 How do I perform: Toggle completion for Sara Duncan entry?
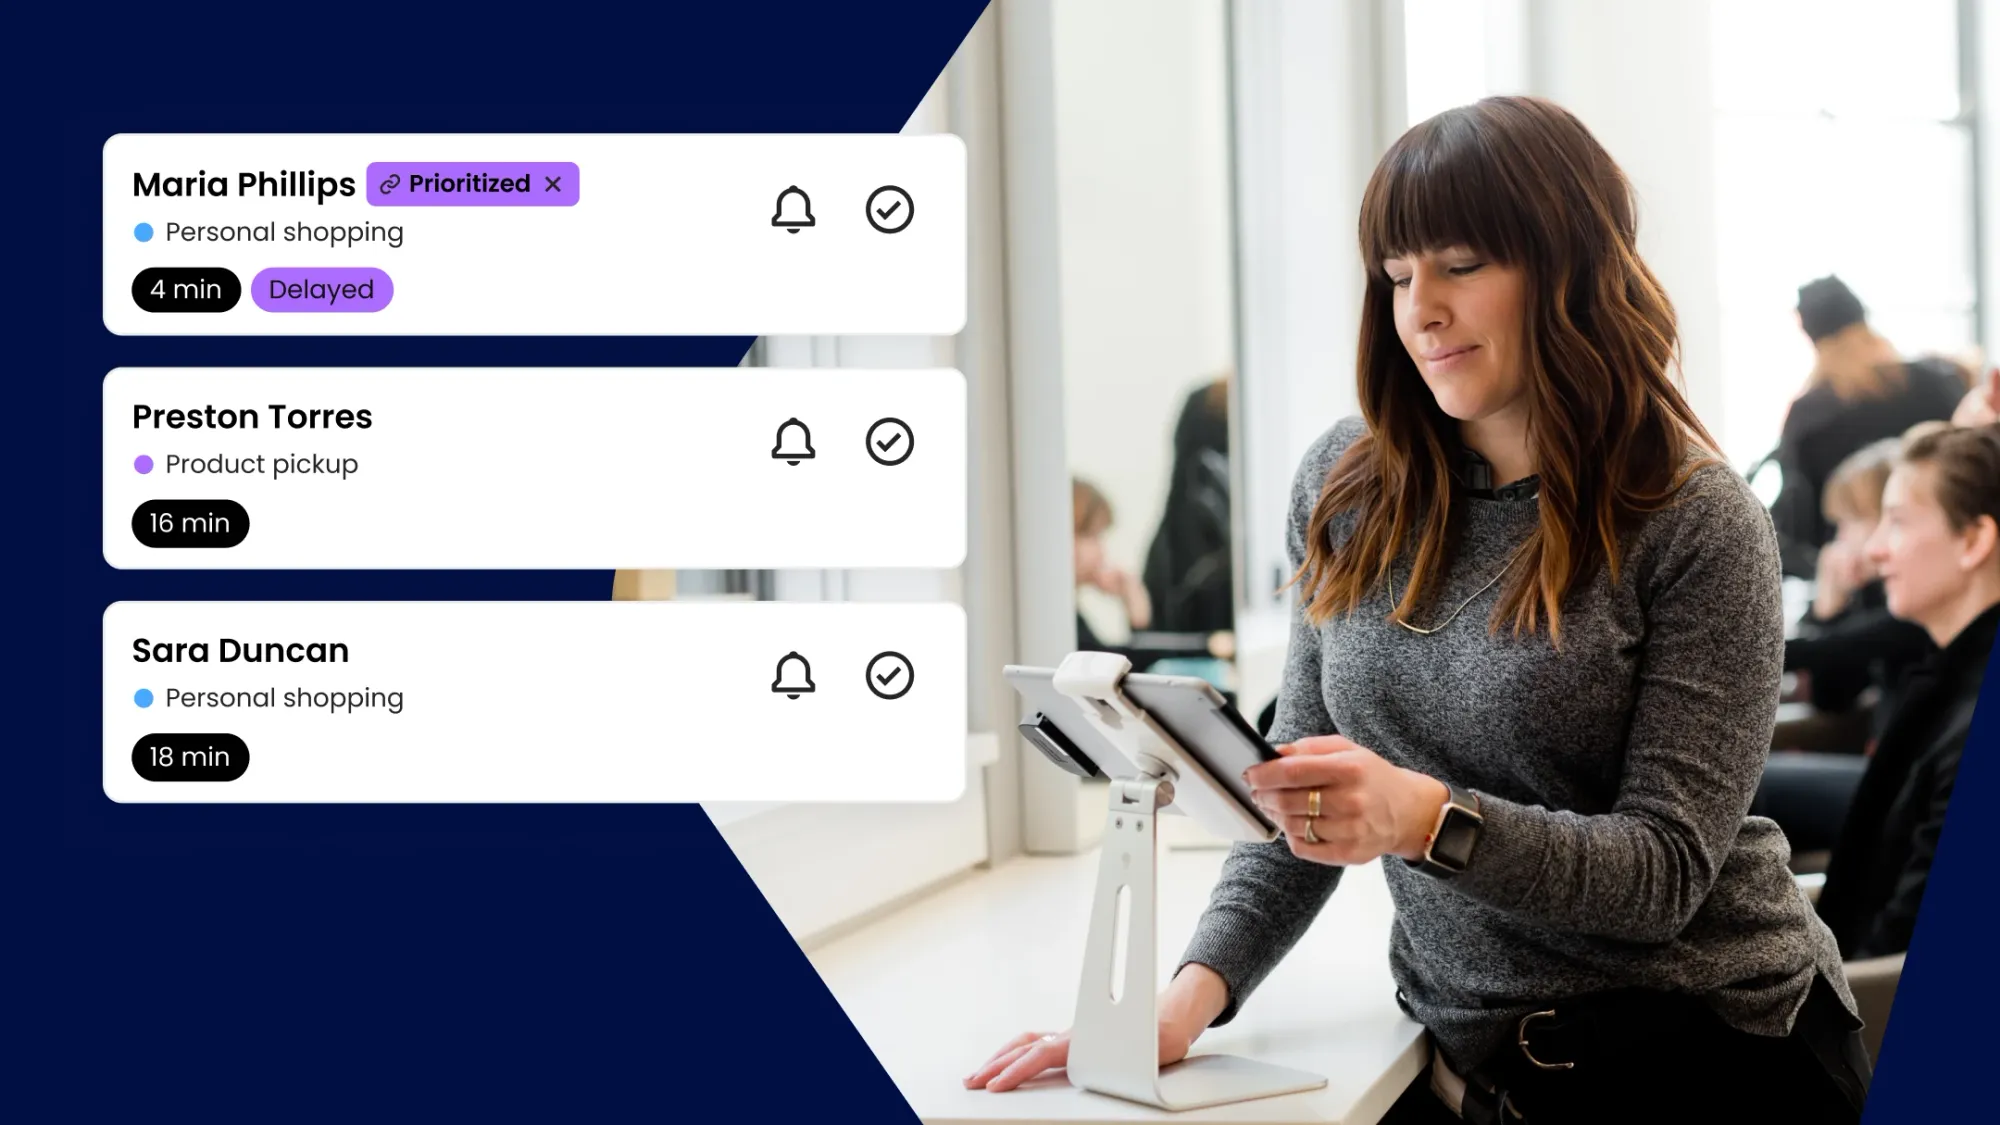click(x=890, y=674)
